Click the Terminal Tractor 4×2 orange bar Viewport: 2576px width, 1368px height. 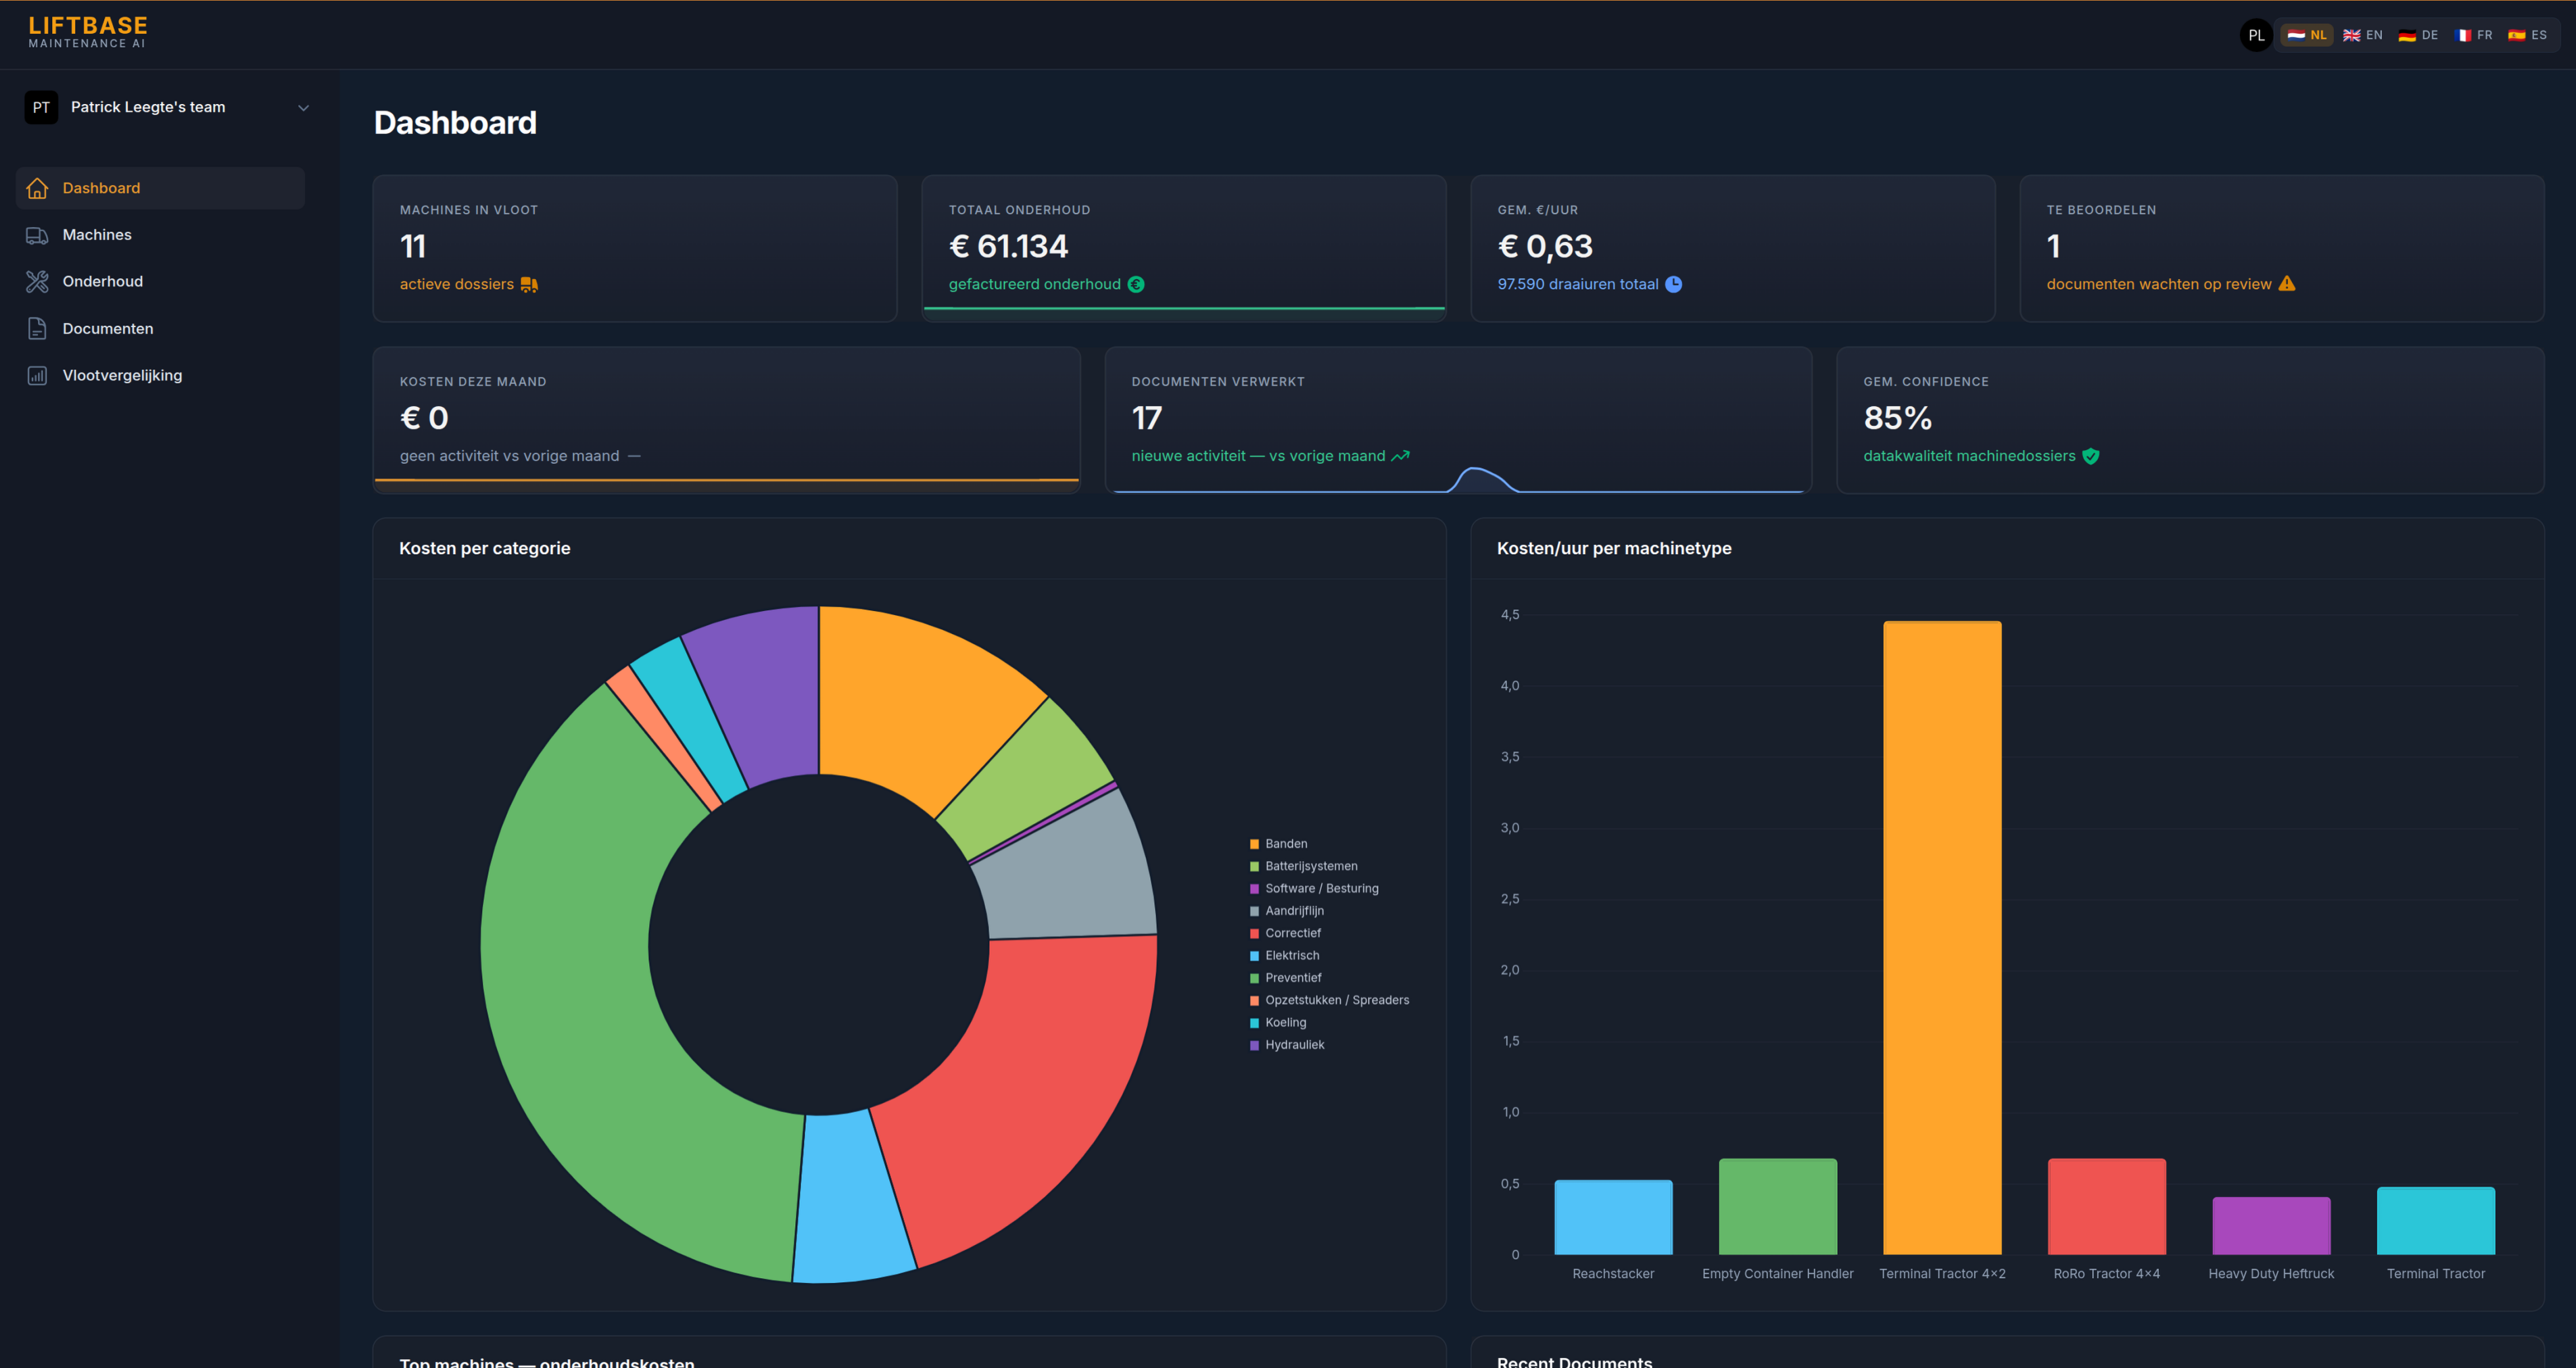(x=1942, y=937)
